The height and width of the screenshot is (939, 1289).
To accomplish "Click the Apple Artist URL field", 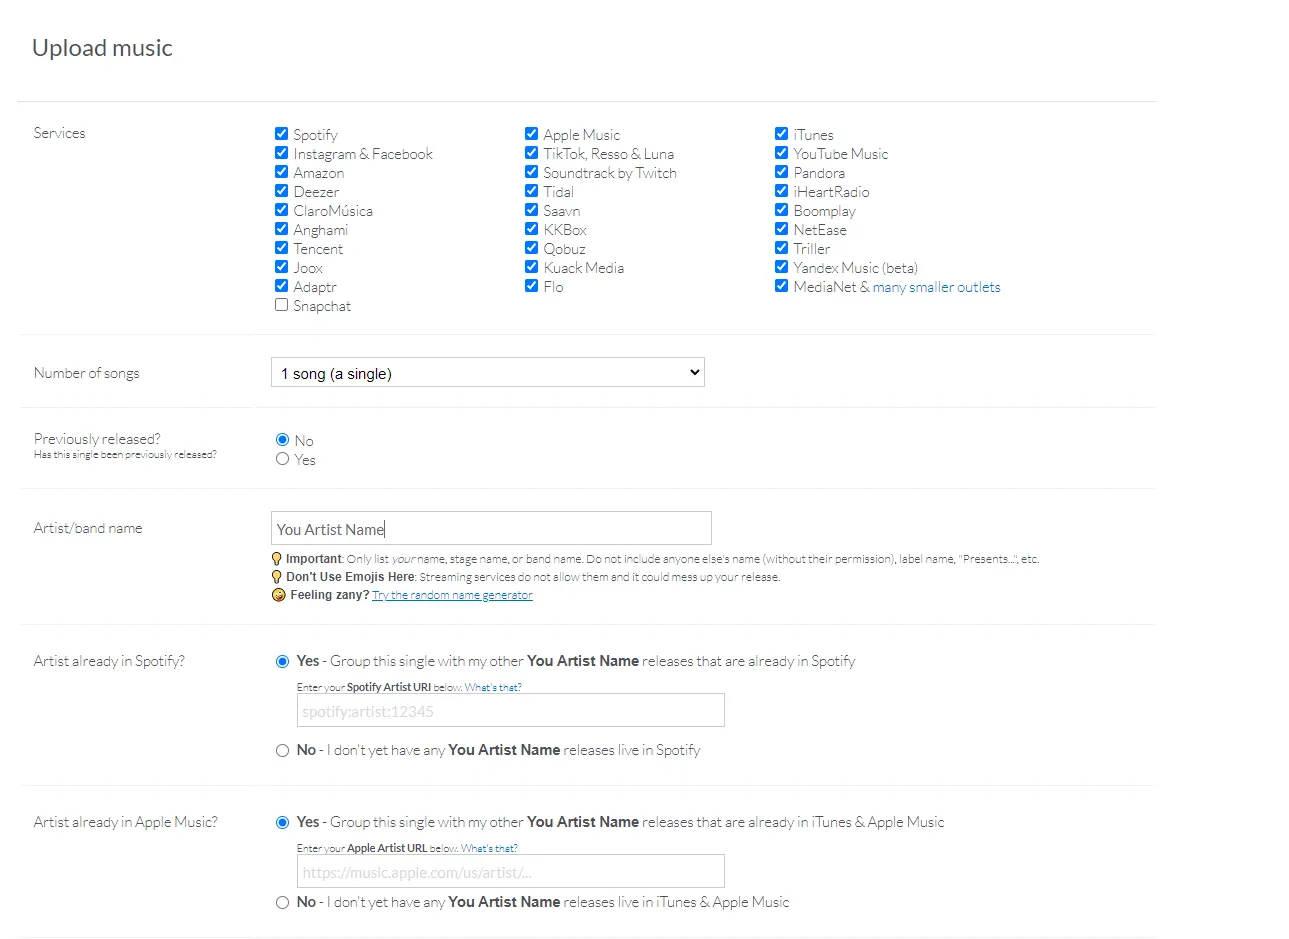I will (510, 872).
